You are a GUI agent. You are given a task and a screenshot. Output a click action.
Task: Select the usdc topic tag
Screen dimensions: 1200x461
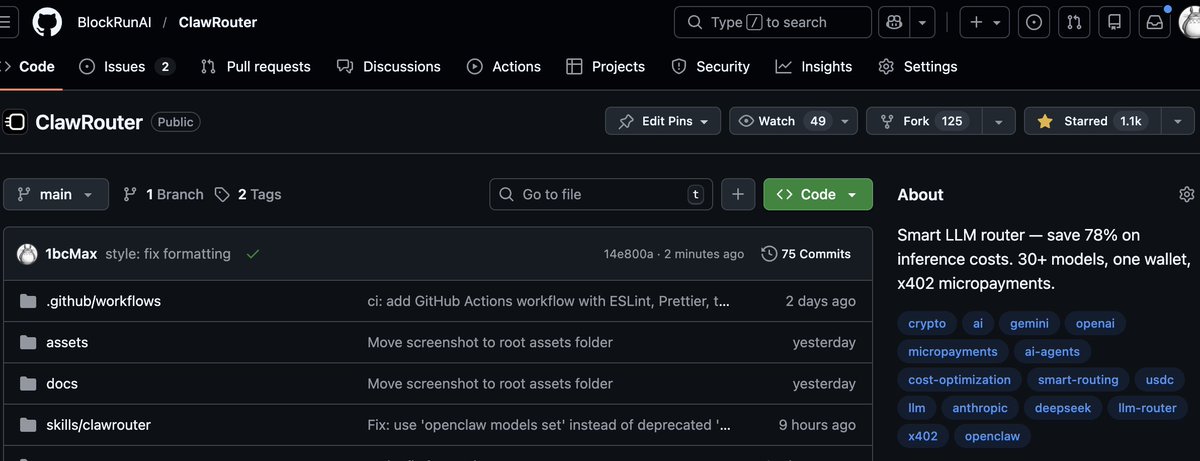[x=1160, y=380]
